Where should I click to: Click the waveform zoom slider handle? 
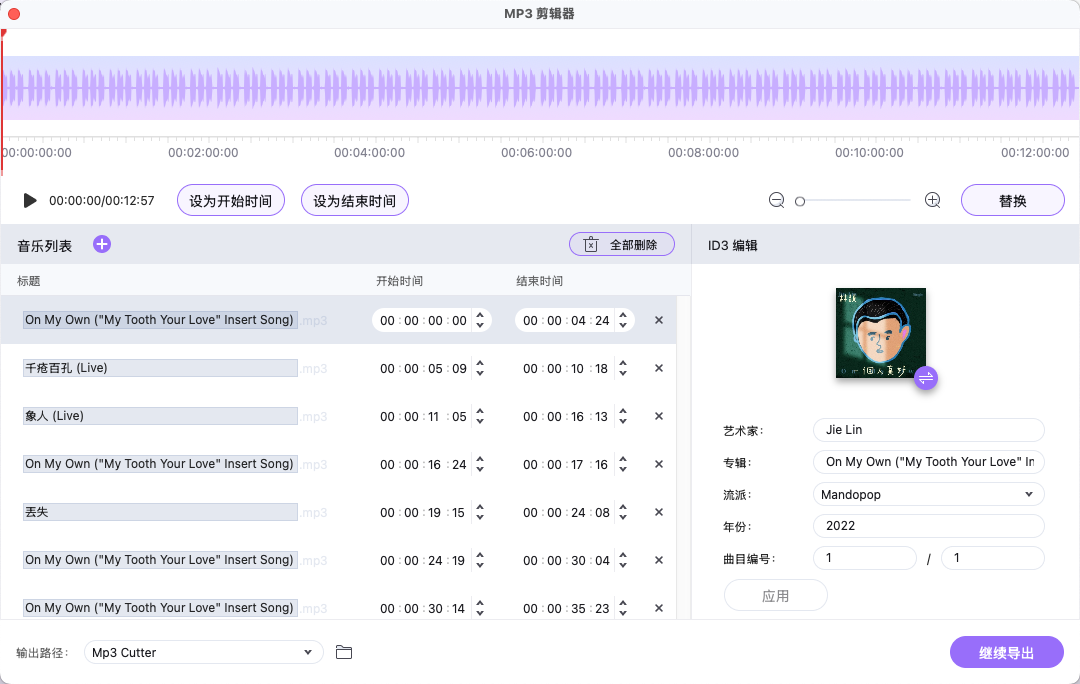[x=799, y=200]
